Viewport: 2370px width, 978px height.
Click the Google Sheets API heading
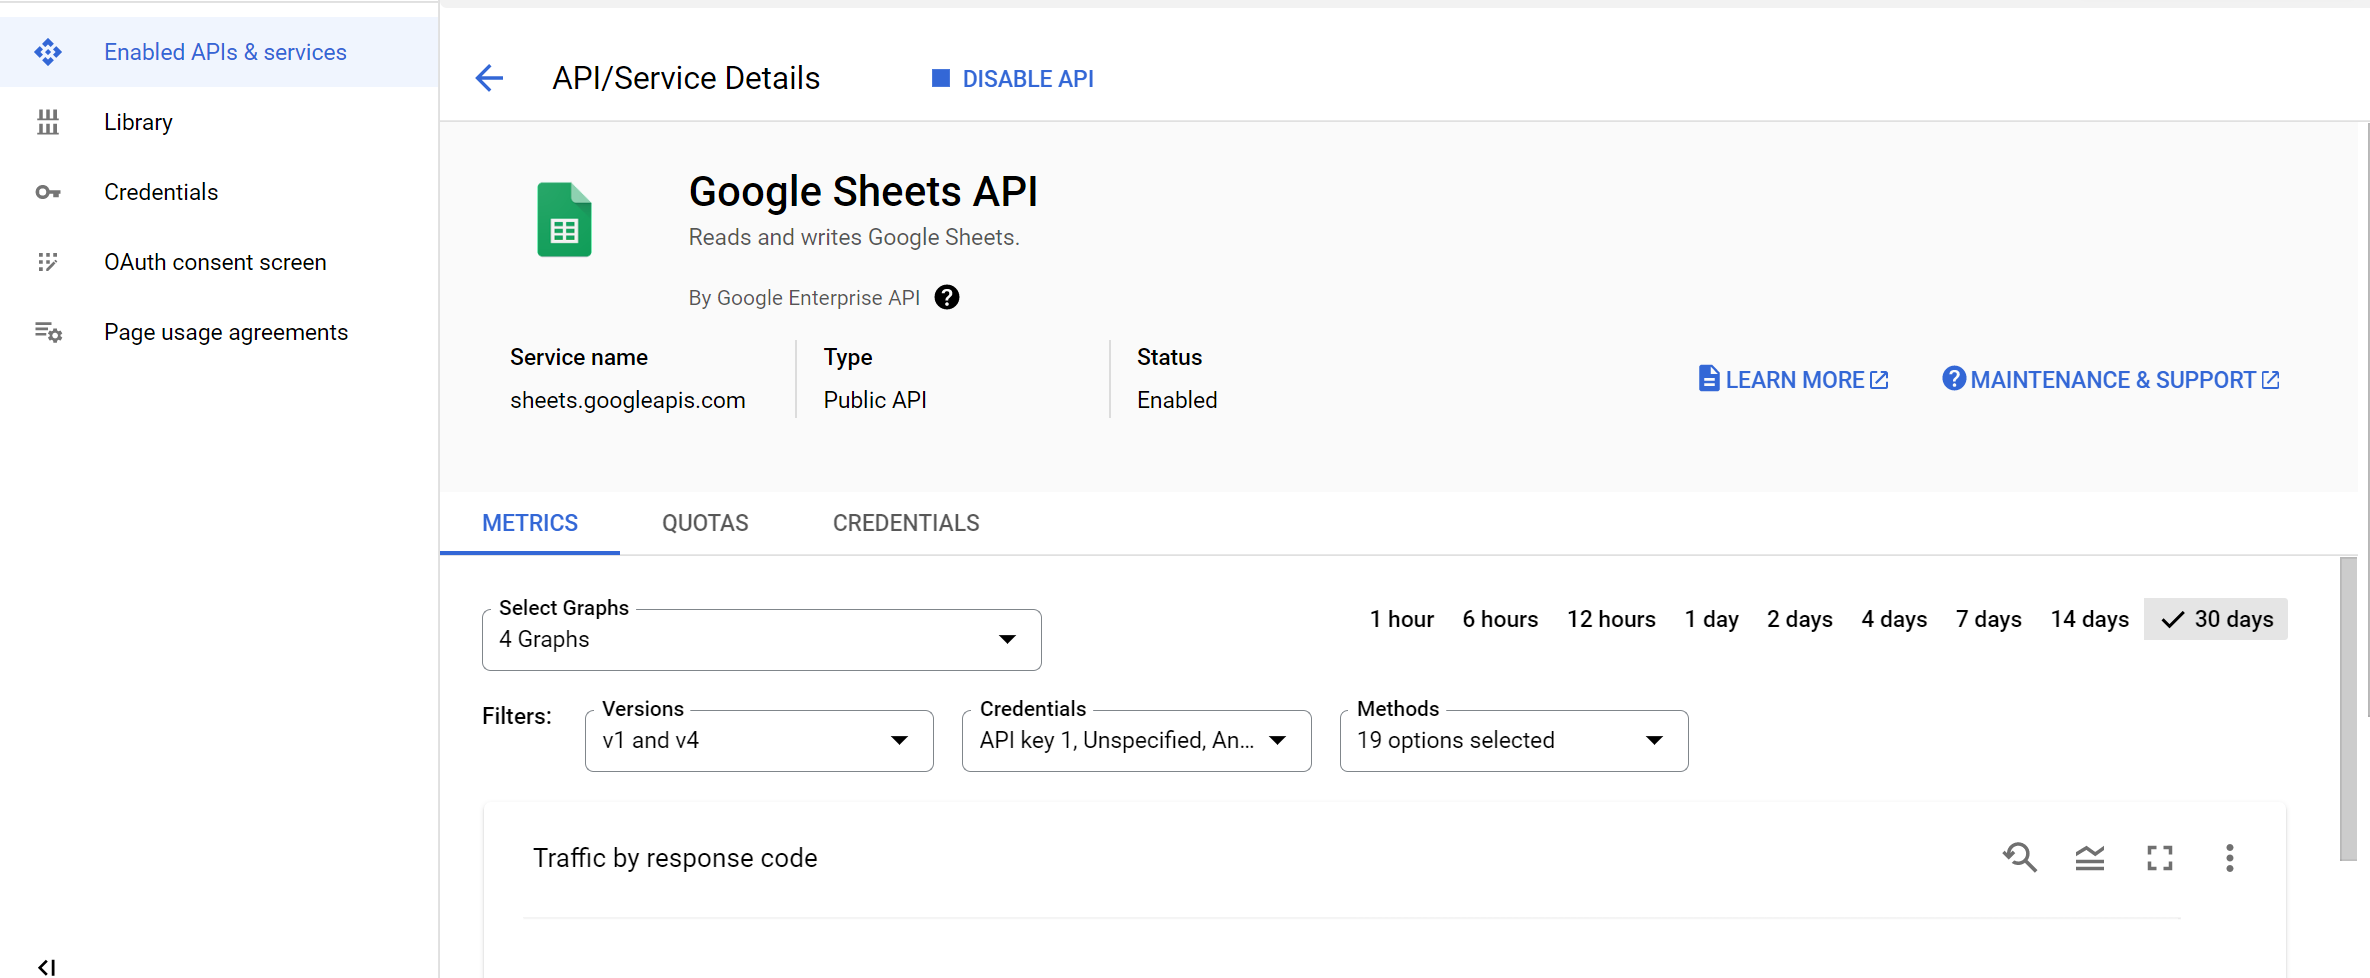point(863,191)
